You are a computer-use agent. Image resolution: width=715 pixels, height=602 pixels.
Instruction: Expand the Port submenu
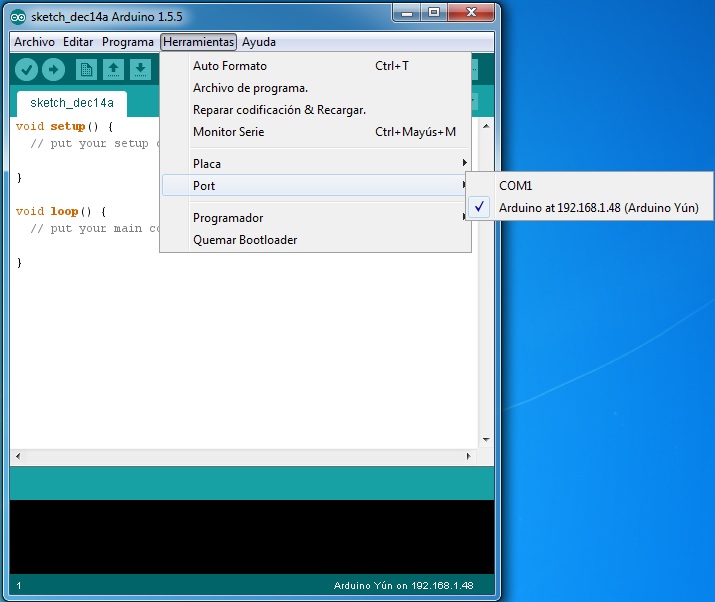pos(316,186)
